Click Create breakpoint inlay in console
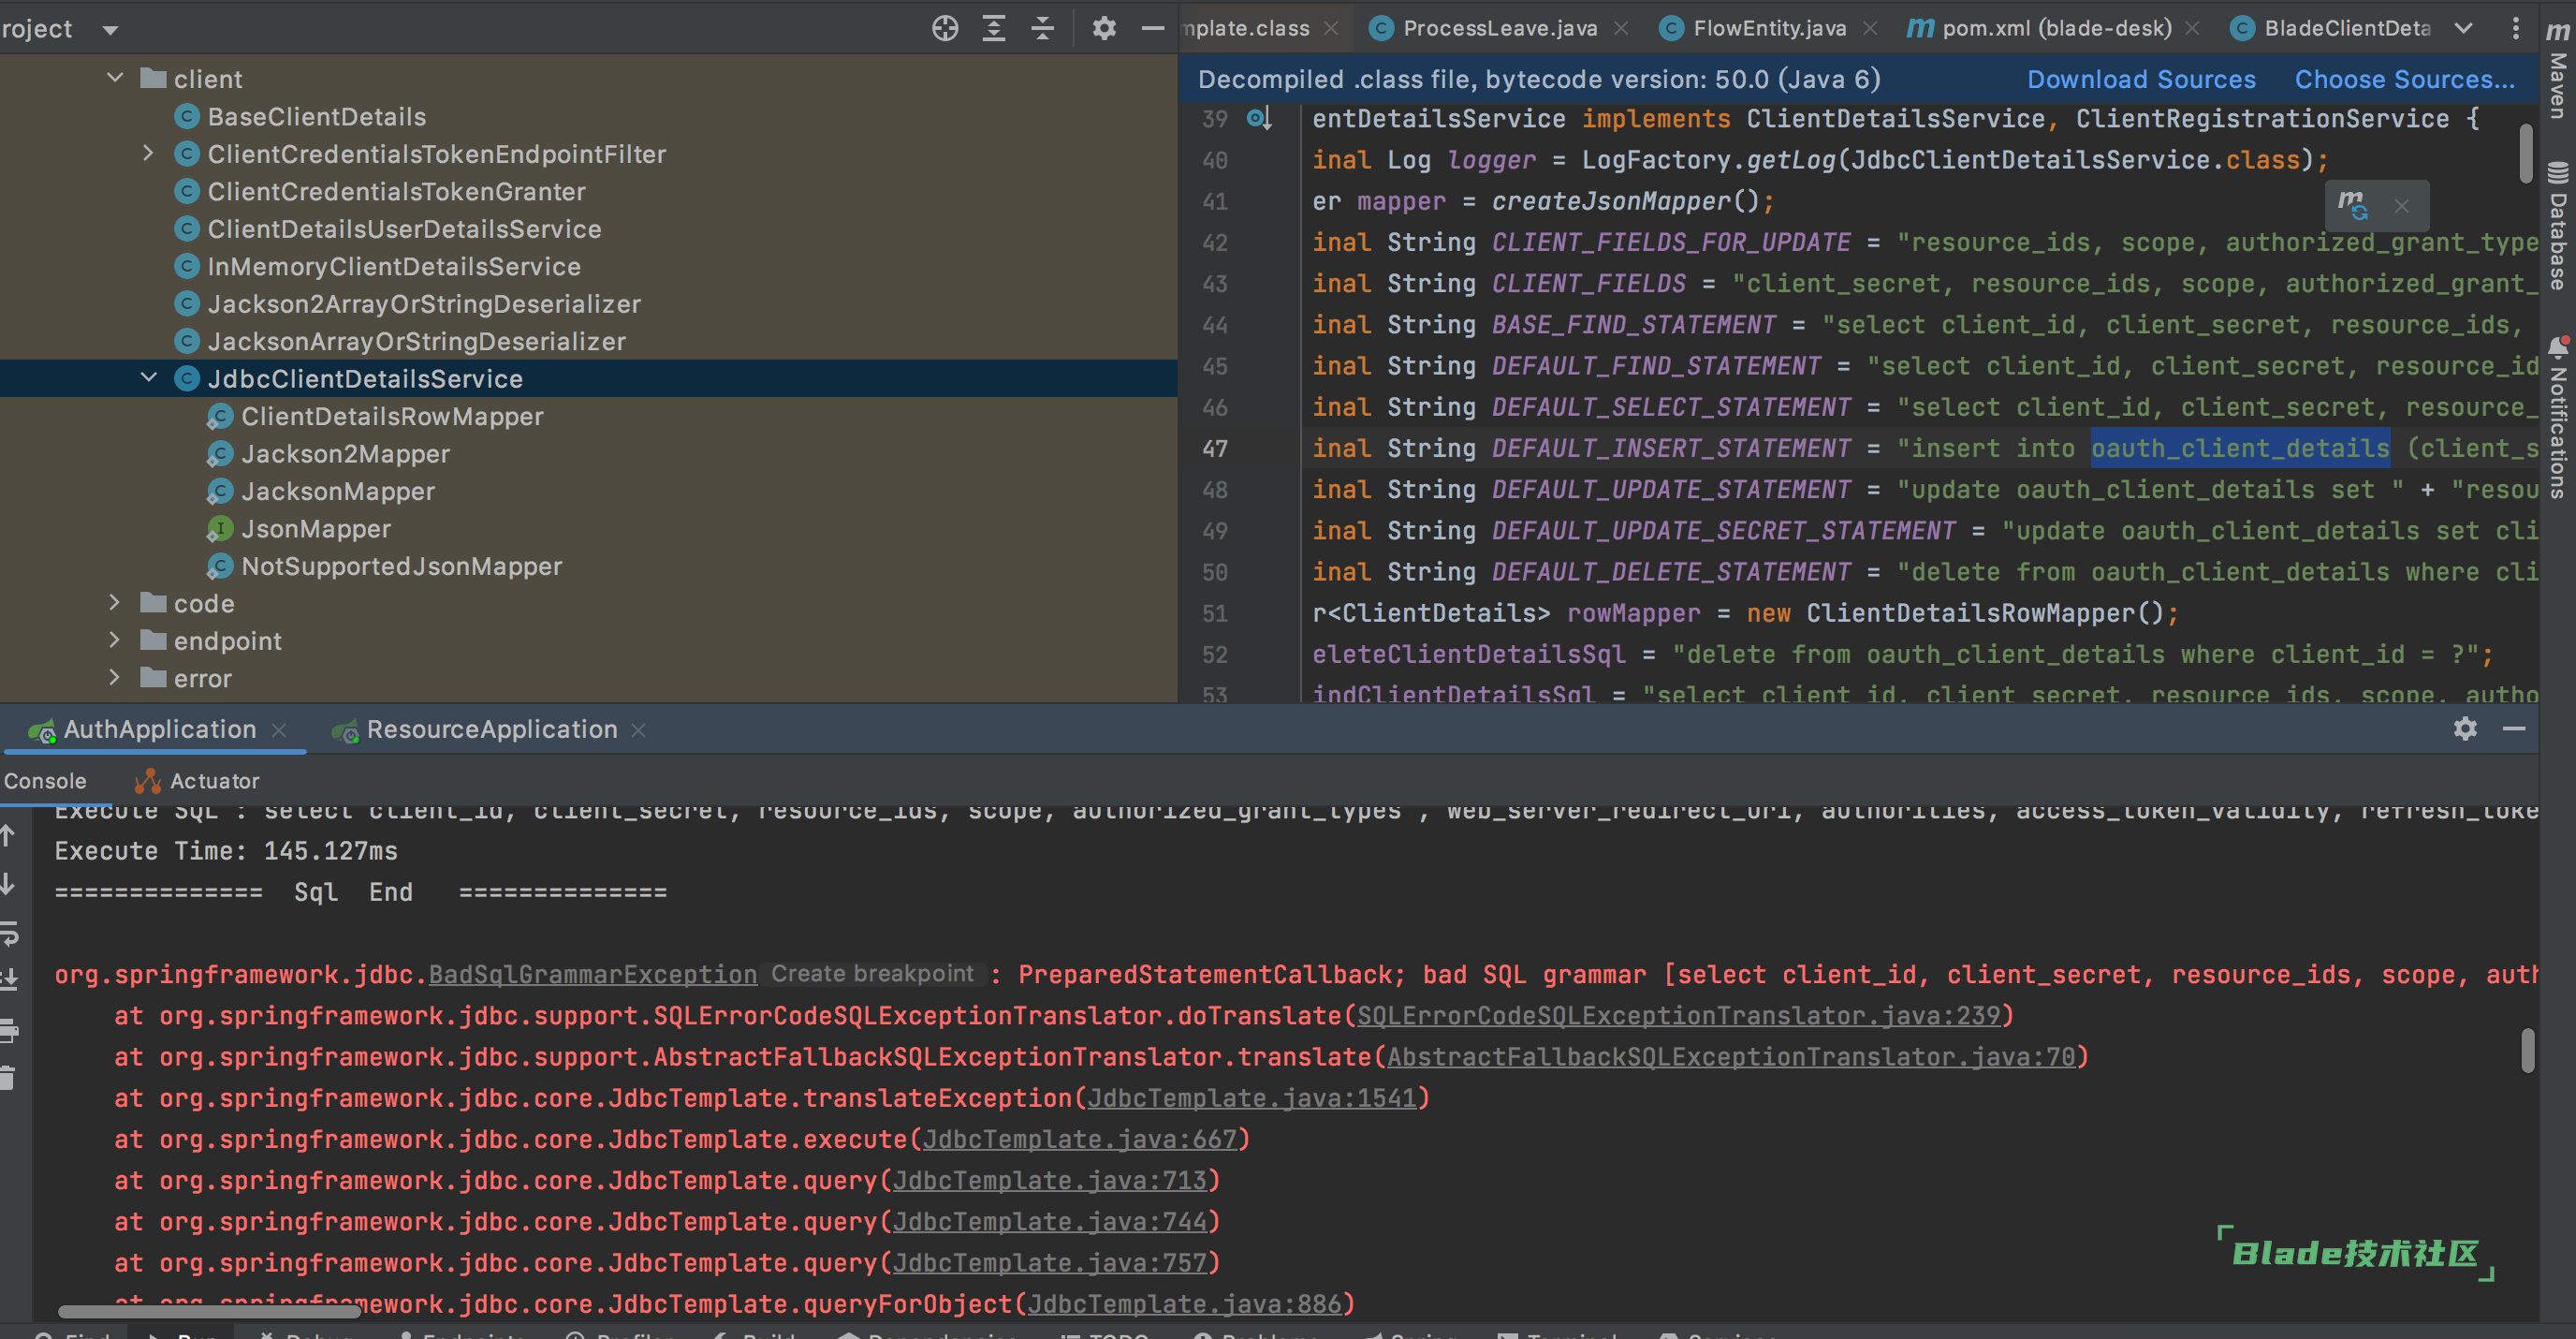The width and height of the screenshot is (2576, 1339). [872, 974]
